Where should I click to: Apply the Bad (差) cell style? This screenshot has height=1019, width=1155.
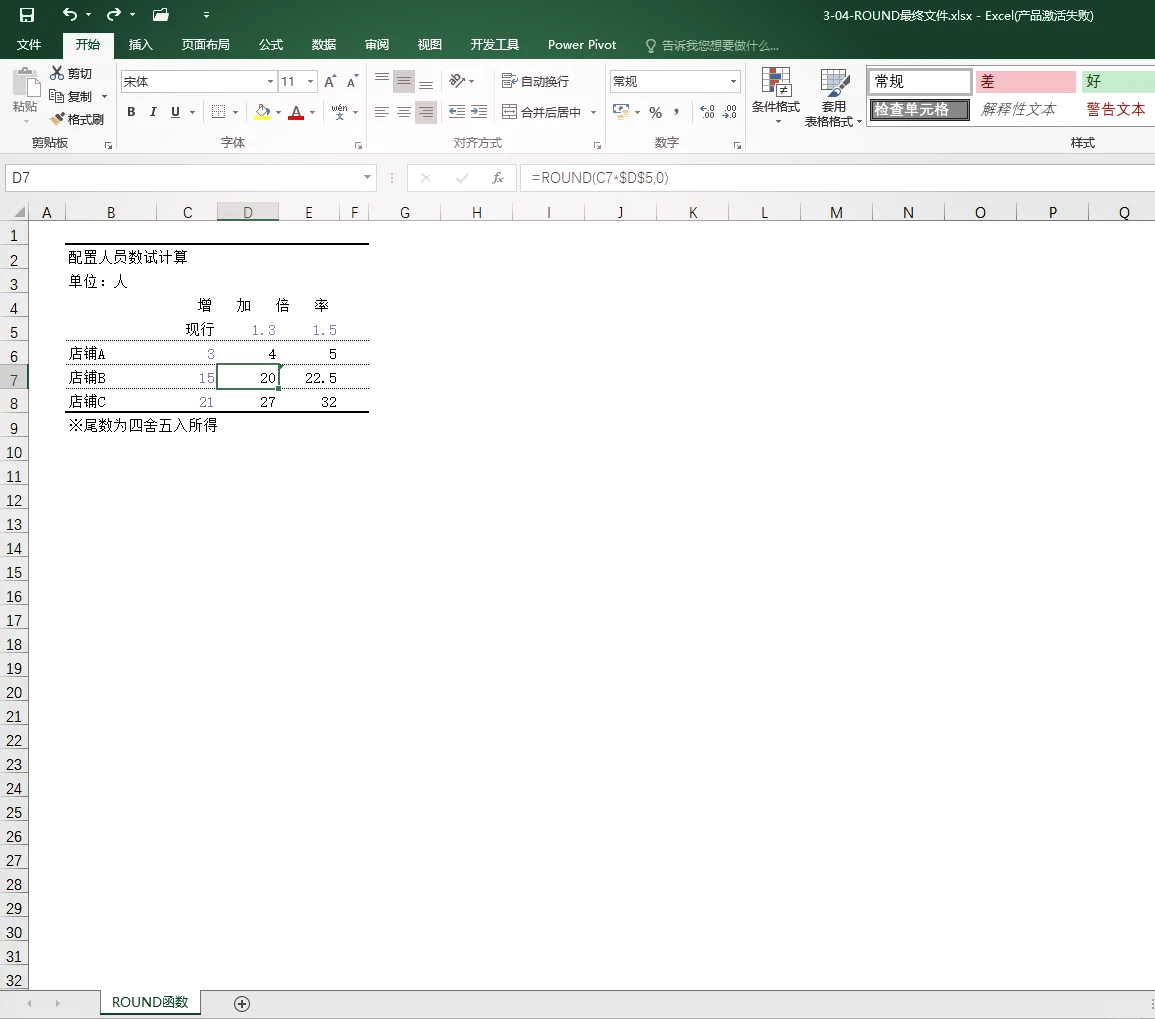pyautogui.click(x=1025, y=81)
